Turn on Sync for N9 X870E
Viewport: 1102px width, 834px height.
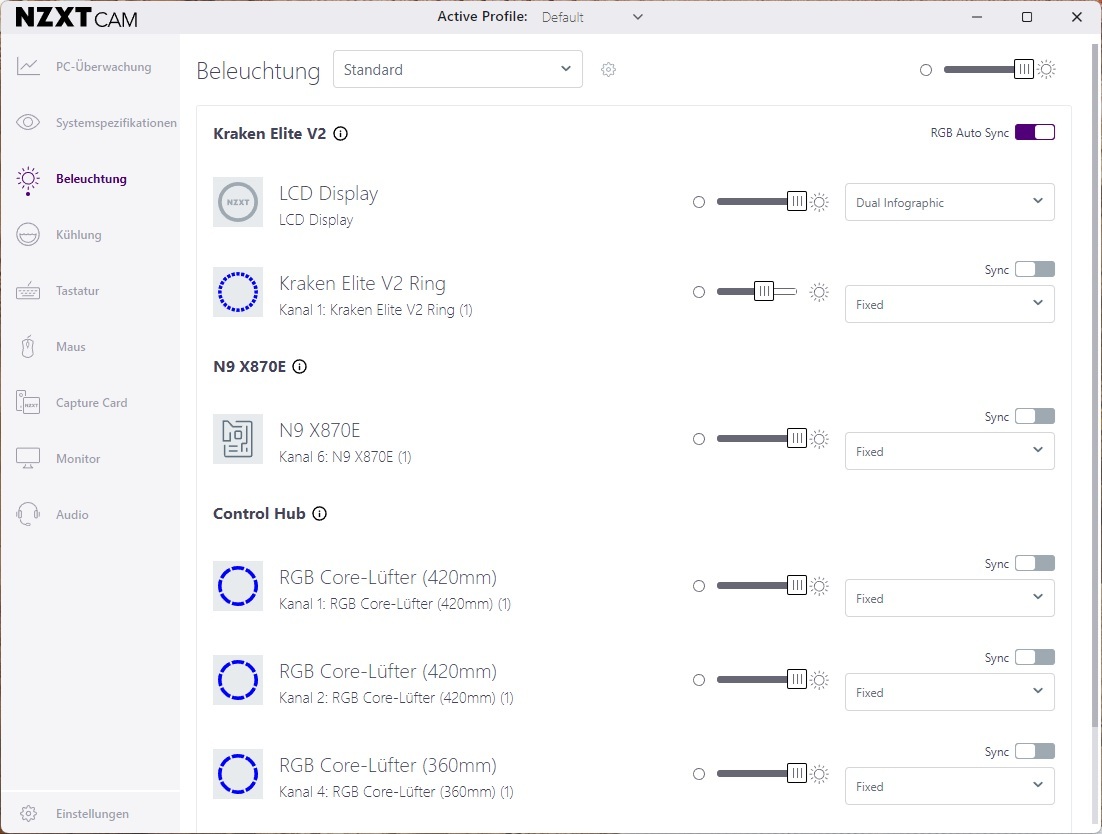coord(1035,416)
